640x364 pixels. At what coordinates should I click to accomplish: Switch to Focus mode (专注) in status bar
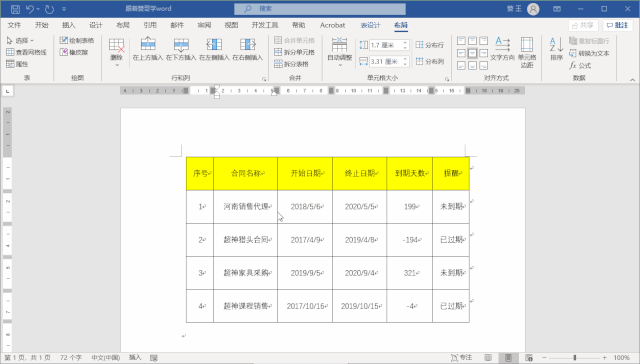[x=462, y=357]
